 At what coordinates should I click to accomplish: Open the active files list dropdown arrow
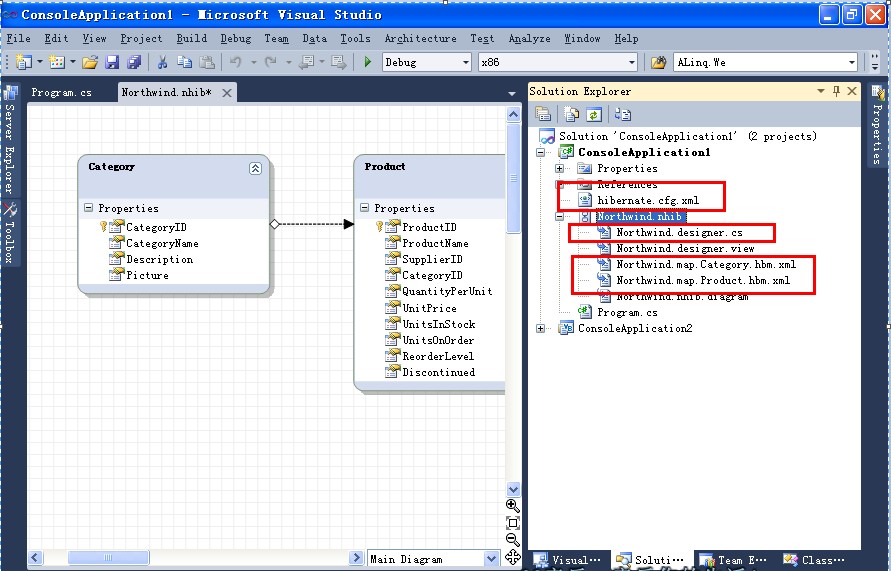(x=511, y=93)
